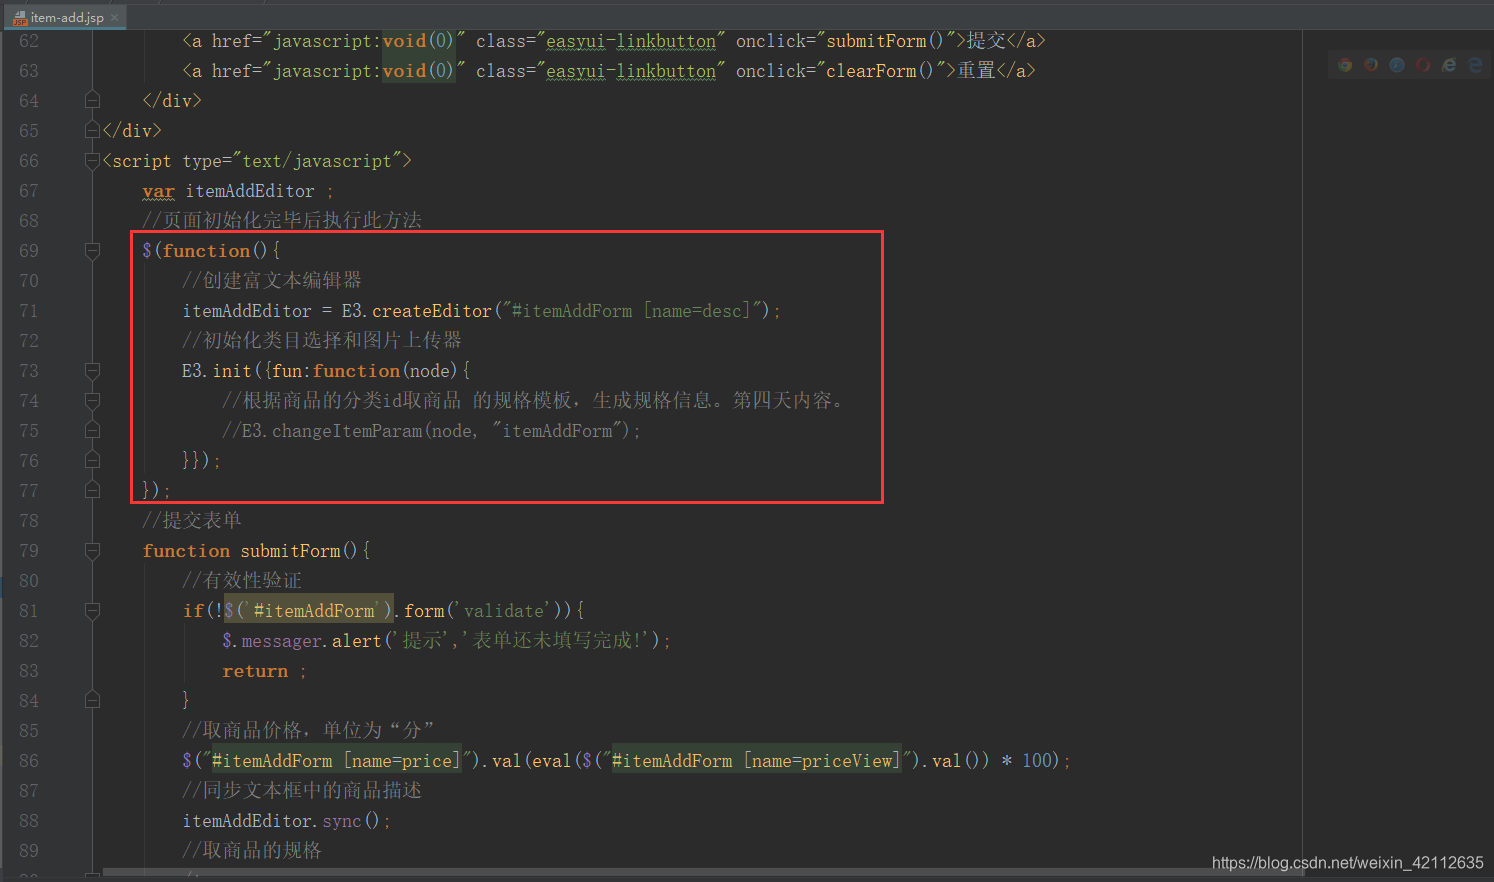Screen dimensions: 1494x882
Task: Click the 页面初始化完毕后执行此方法 comment
Action: tap(282, 220)
